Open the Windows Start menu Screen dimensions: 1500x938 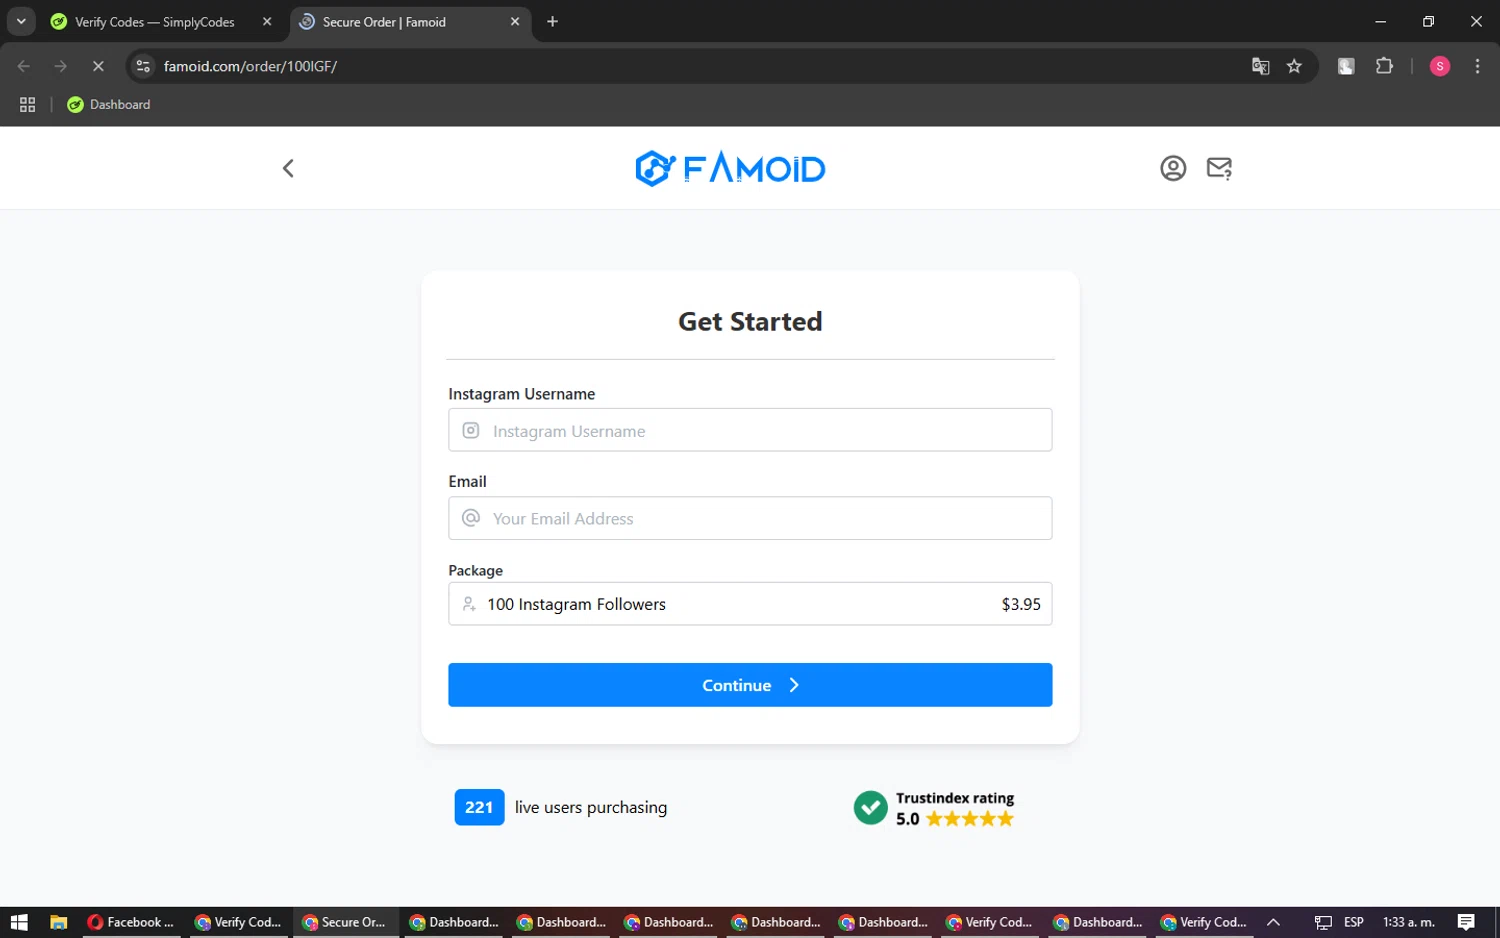click(19, 922)
